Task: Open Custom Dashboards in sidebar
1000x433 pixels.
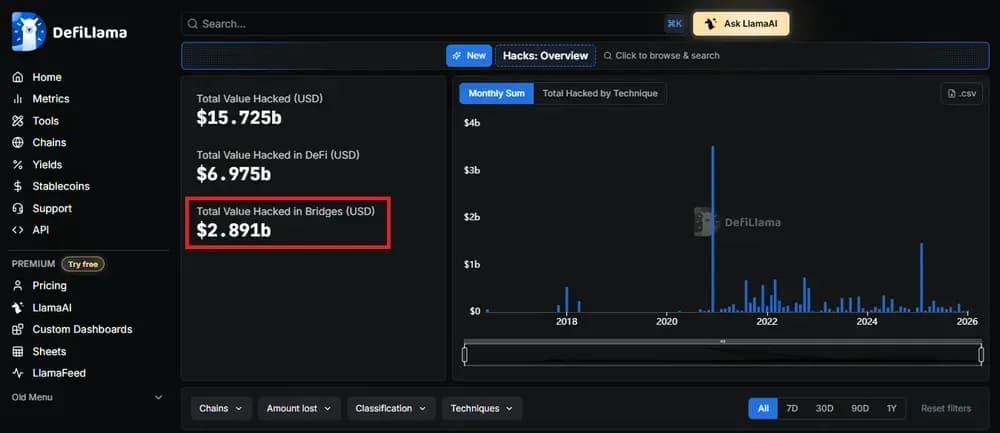Action: click(81, 329)
